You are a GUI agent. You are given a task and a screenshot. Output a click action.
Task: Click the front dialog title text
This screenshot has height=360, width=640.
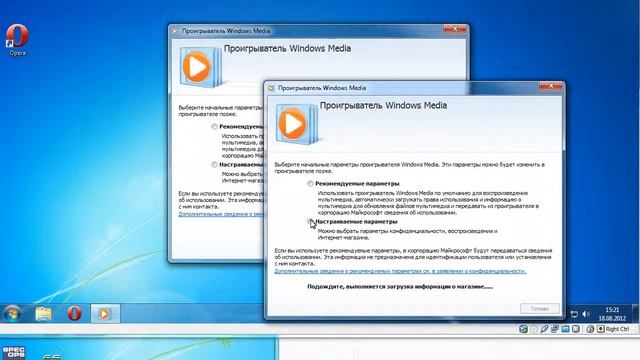click(322, 88)
